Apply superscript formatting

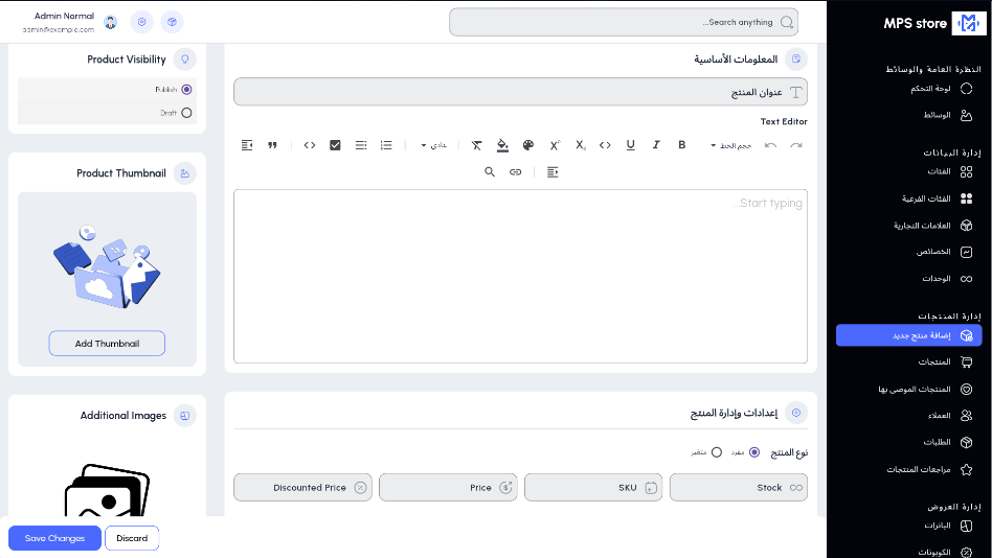pos(554,145)
